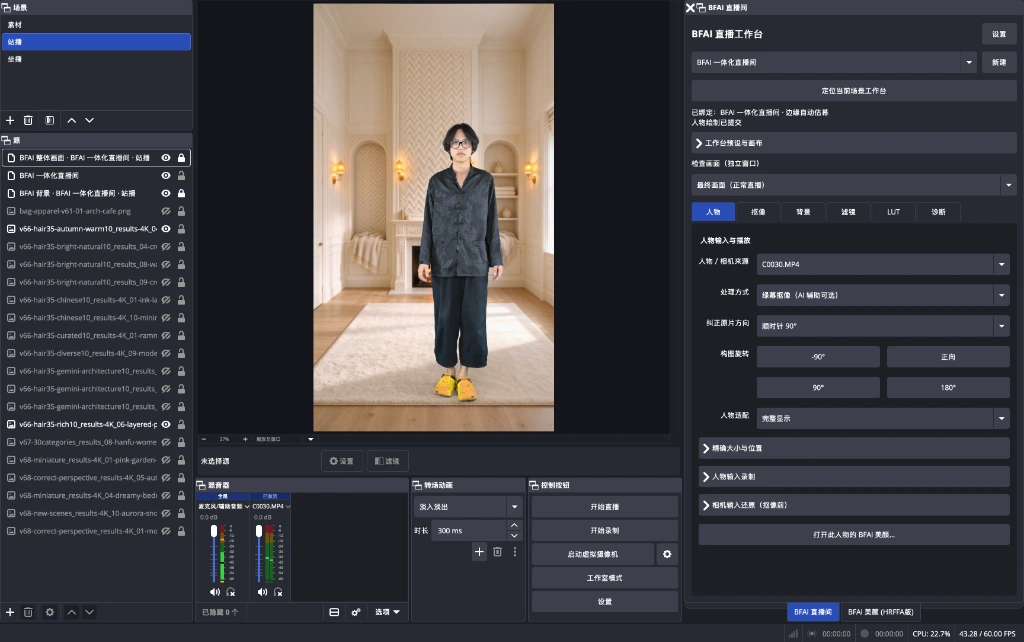Click the add scene plus icon
Viewport: 1024px width, 642px height.
pyautogui.click(x=10, y=120)
